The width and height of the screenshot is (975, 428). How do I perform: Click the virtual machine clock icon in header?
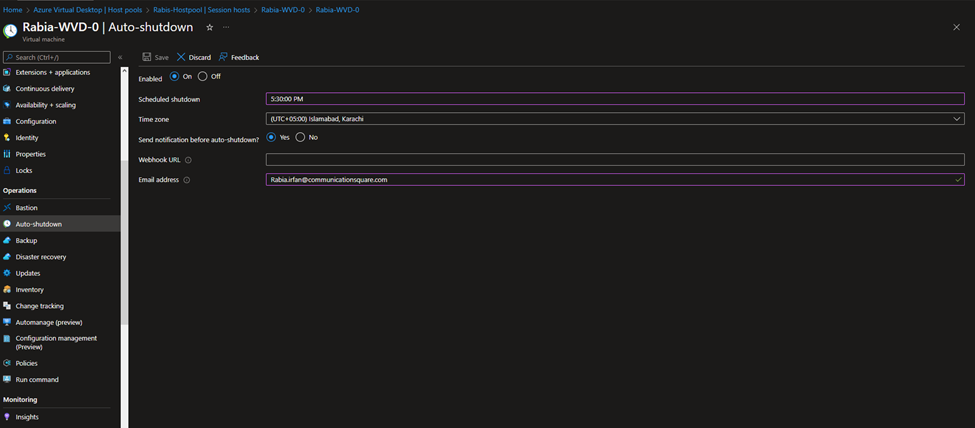(x=10, y=31)
